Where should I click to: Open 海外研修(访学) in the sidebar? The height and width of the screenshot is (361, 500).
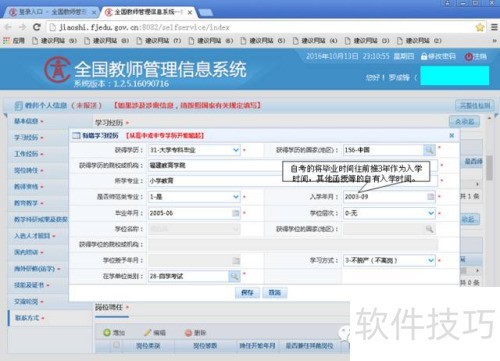click(x=37, y=269)
